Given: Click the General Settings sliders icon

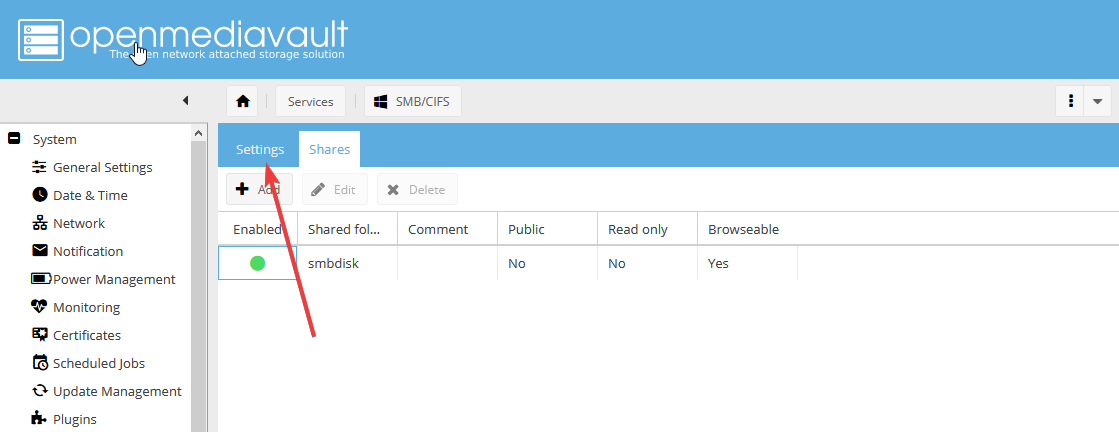Looking at the screenshot, I should 40,167.
